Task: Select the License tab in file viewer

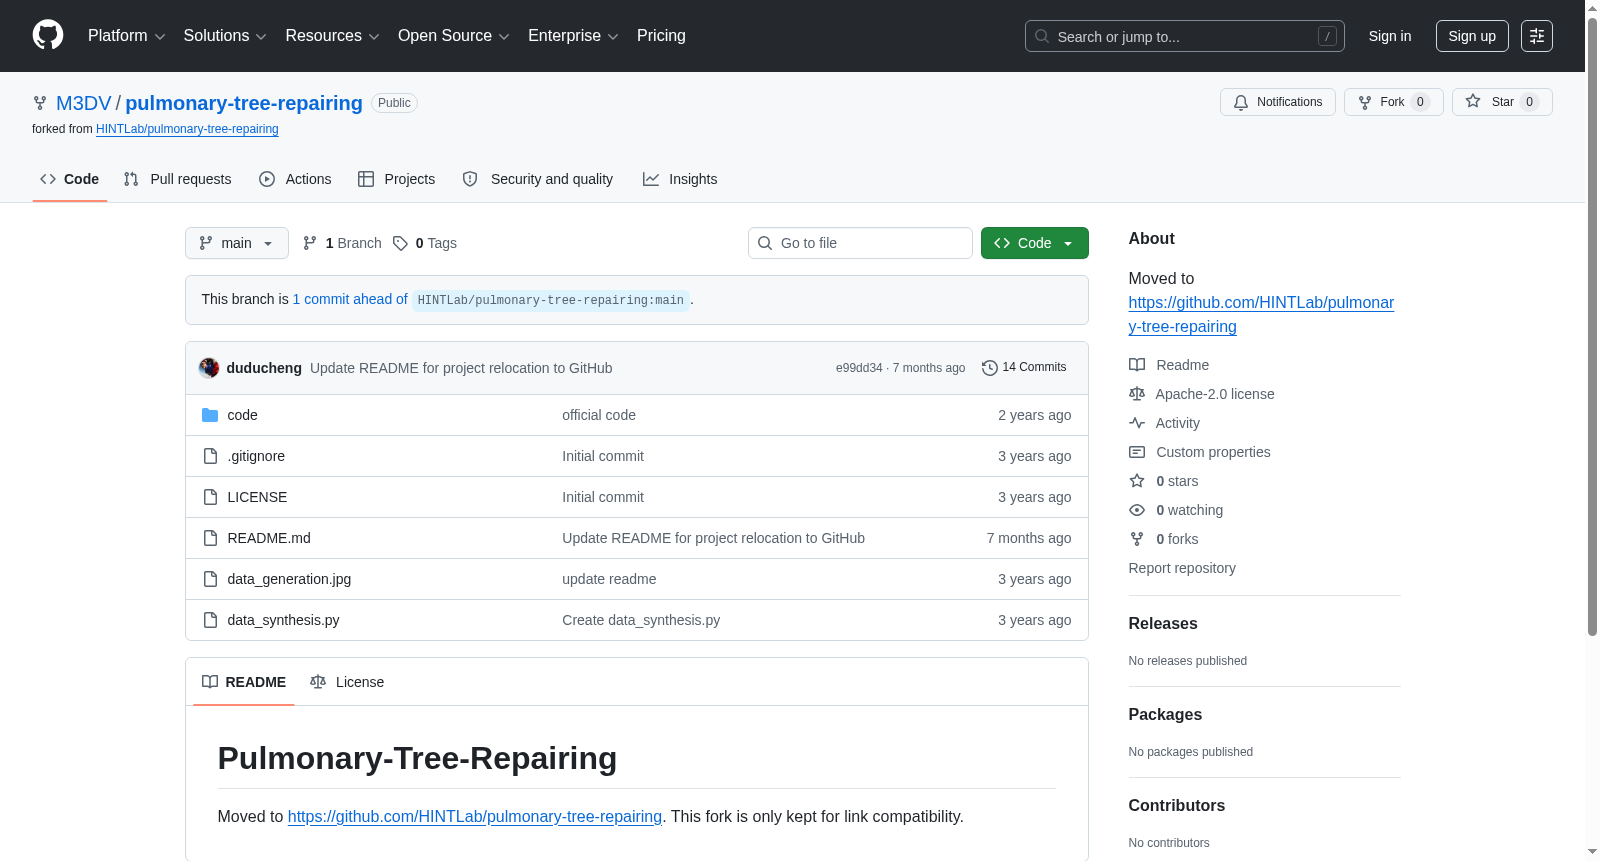Action: click(347, 682)
